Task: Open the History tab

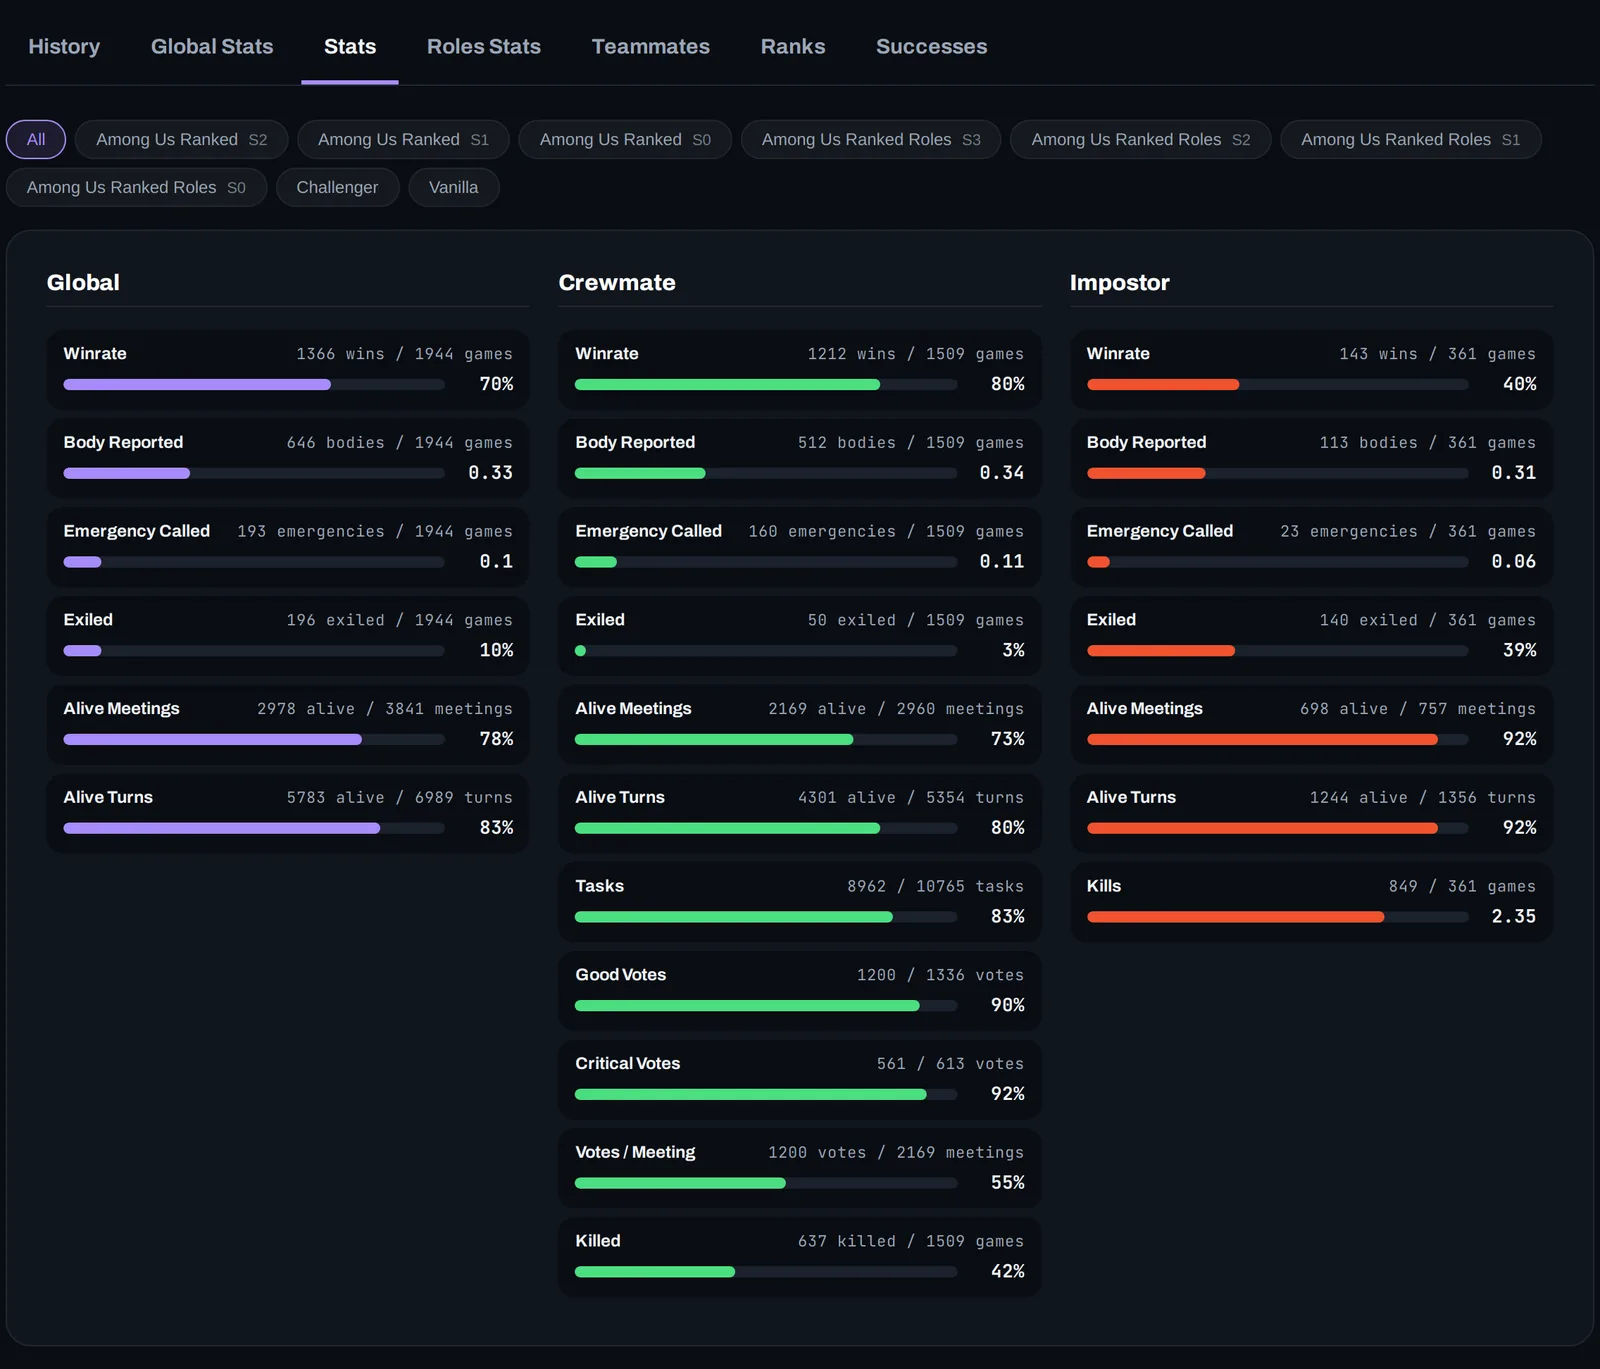Action: (64, 47)
